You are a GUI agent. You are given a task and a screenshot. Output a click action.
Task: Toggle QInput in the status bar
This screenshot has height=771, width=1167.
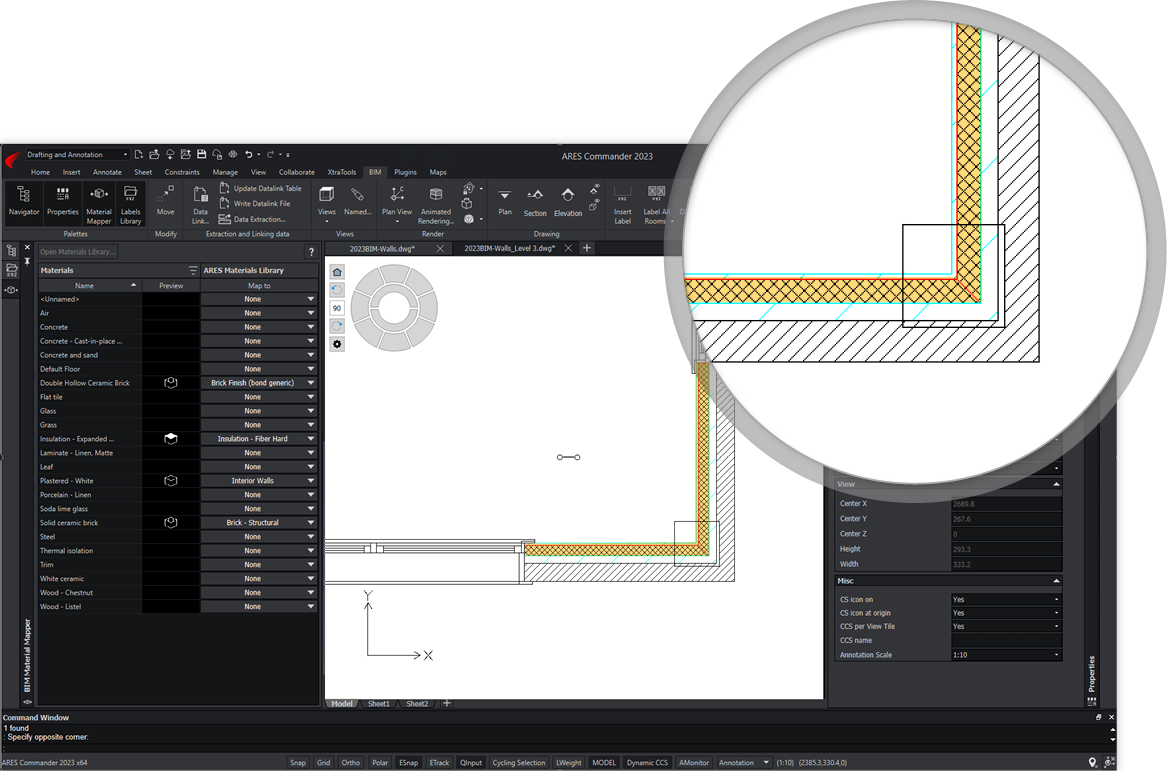tap(470, 762)
